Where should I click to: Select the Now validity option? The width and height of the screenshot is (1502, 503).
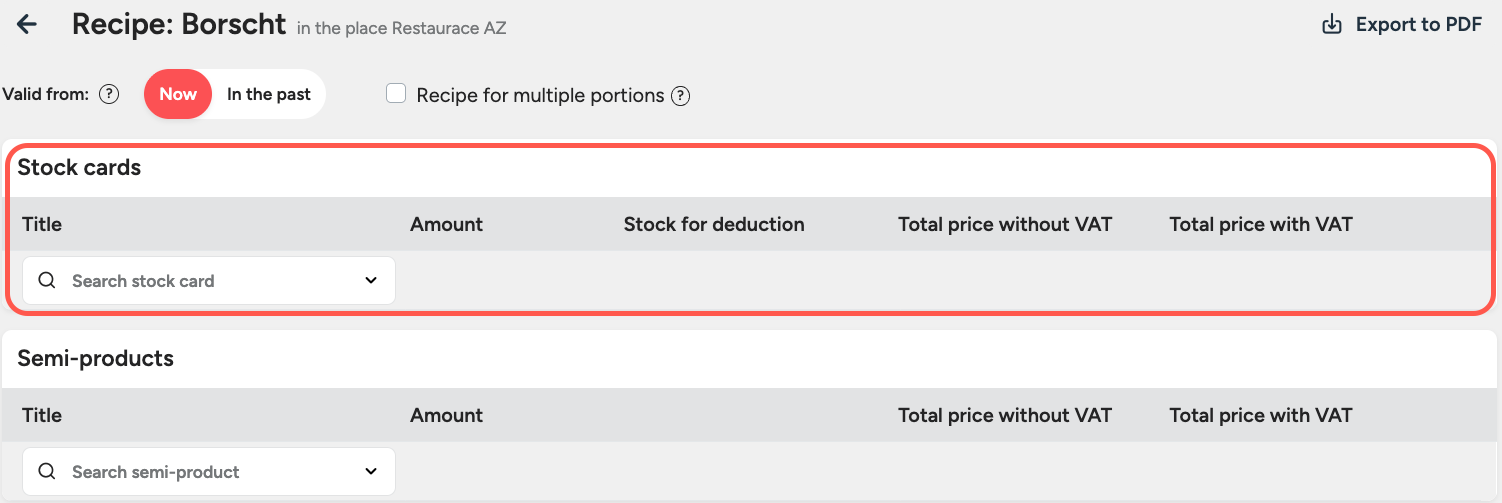178,95
